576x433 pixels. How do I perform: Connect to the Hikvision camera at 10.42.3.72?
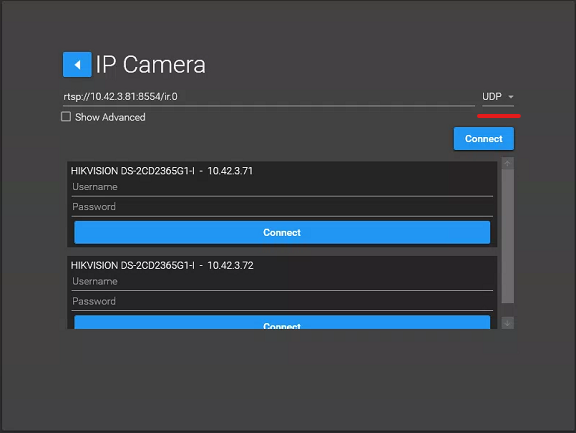click(x=282, y=322)
